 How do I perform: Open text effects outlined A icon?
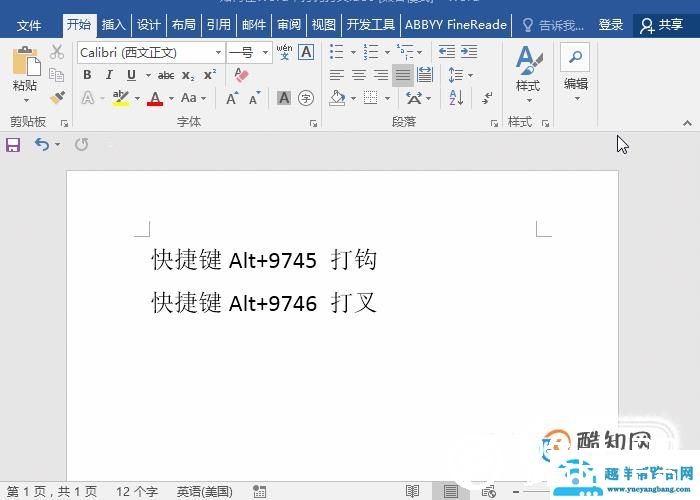(x=88, y=97)
